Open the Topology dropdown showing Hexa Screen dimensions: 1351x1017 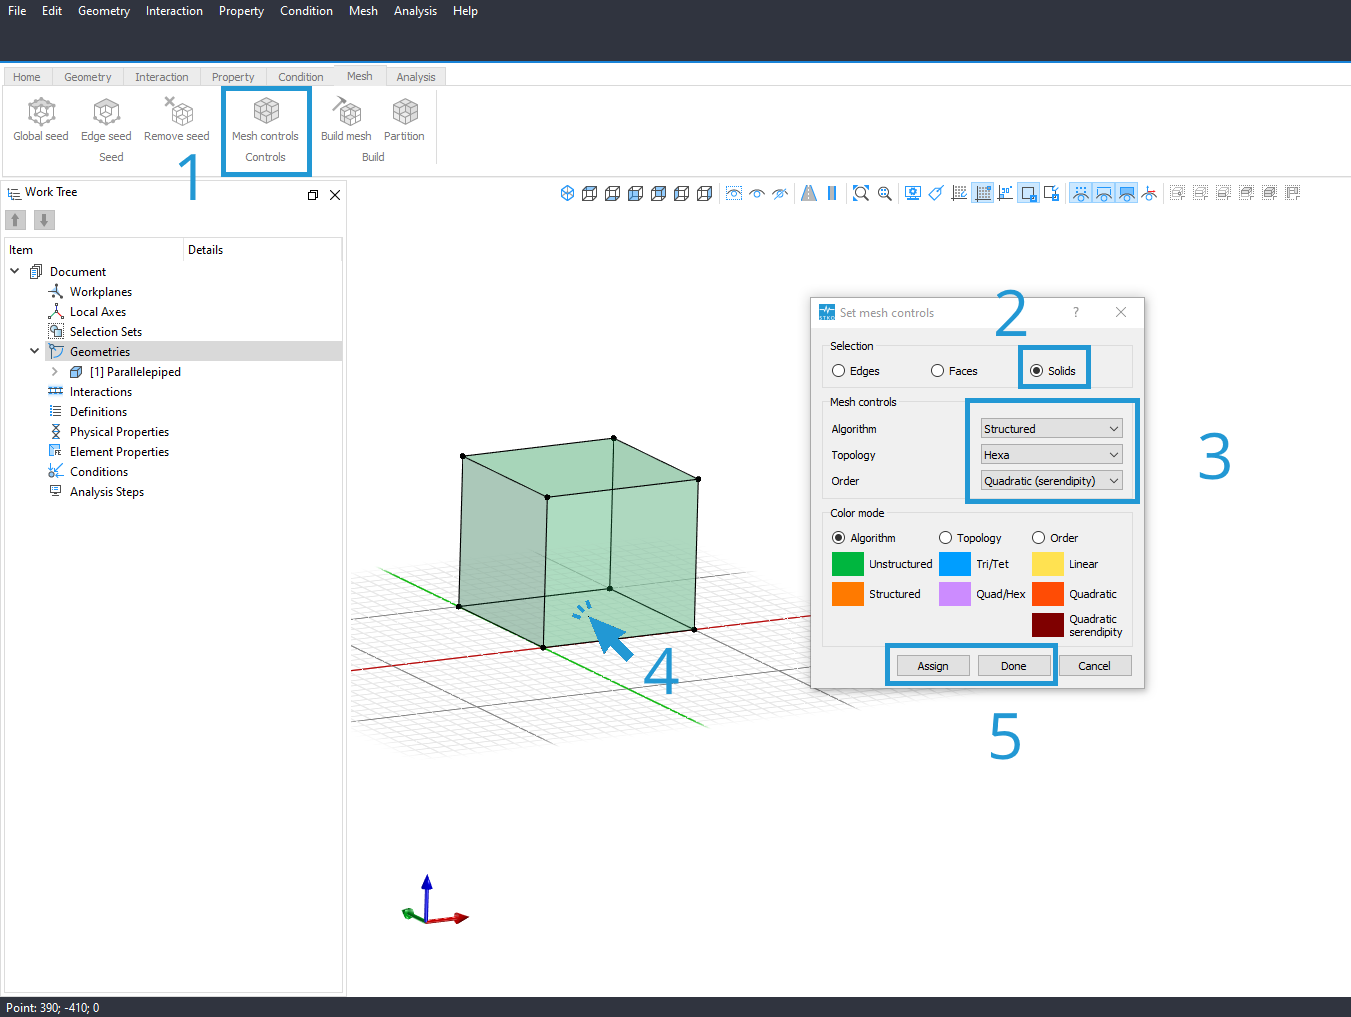click(1052, 454)
